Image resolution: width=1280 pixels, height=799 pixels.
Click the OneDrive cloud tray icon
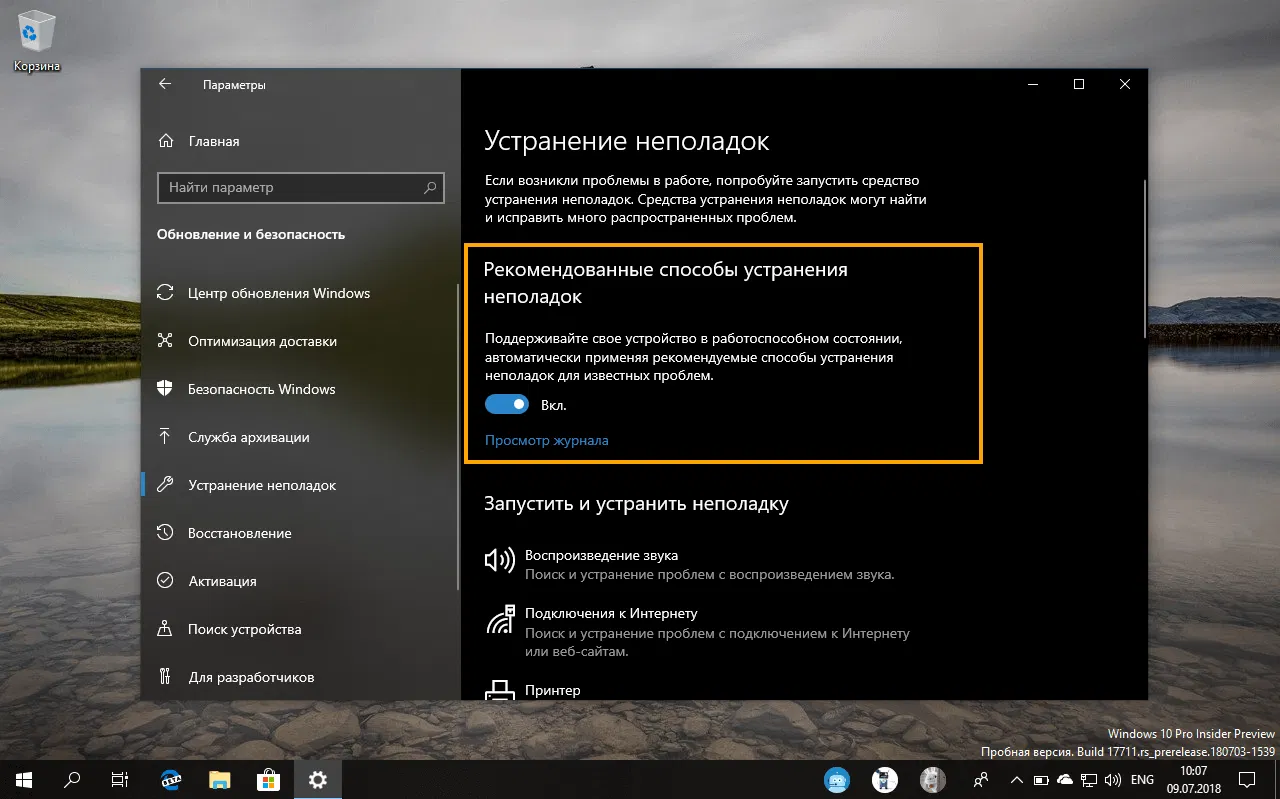[x=1065, y=779]
